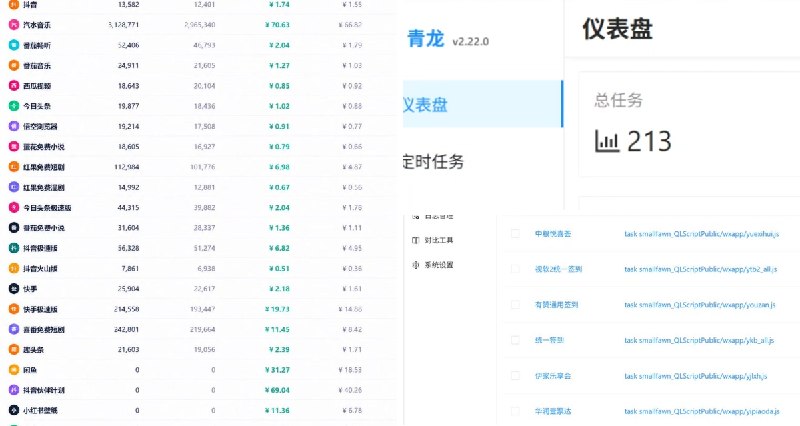Click the 番茄免费小说 dark app icon
Viewport: 800px width, 426px height.
(14, 228)
